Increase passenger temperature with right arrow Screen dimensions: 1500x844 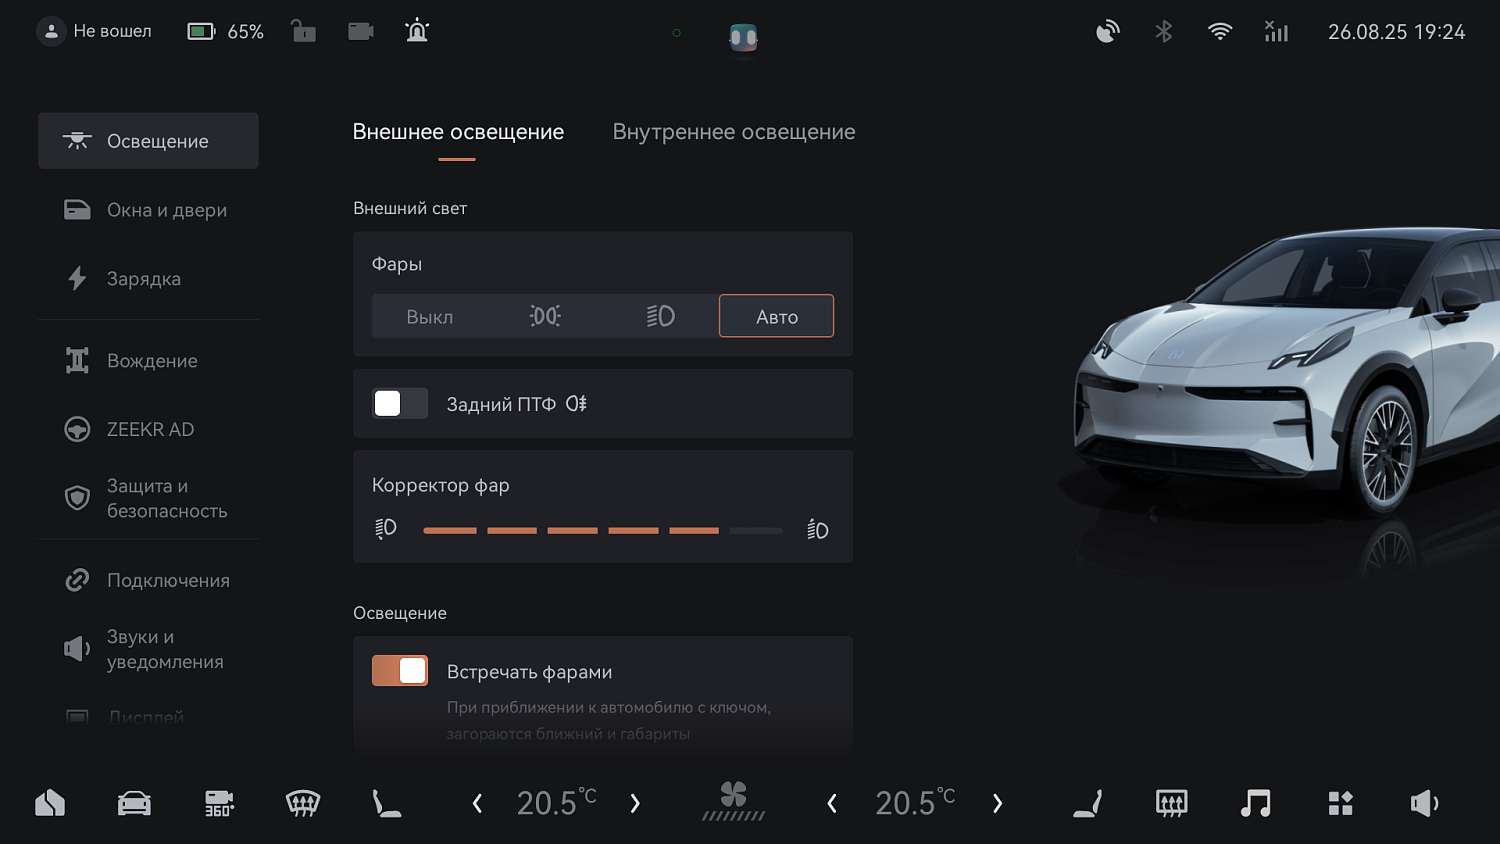pyautogui.click(x=997, y=803)
